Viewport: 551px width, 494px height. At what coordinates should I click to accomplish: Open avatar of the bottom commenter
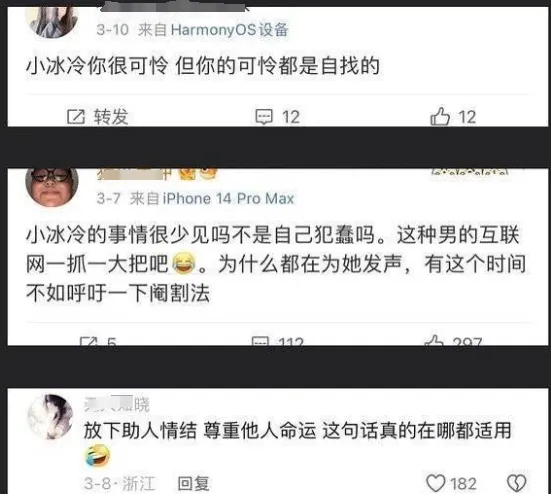click(x=51, y=417)
